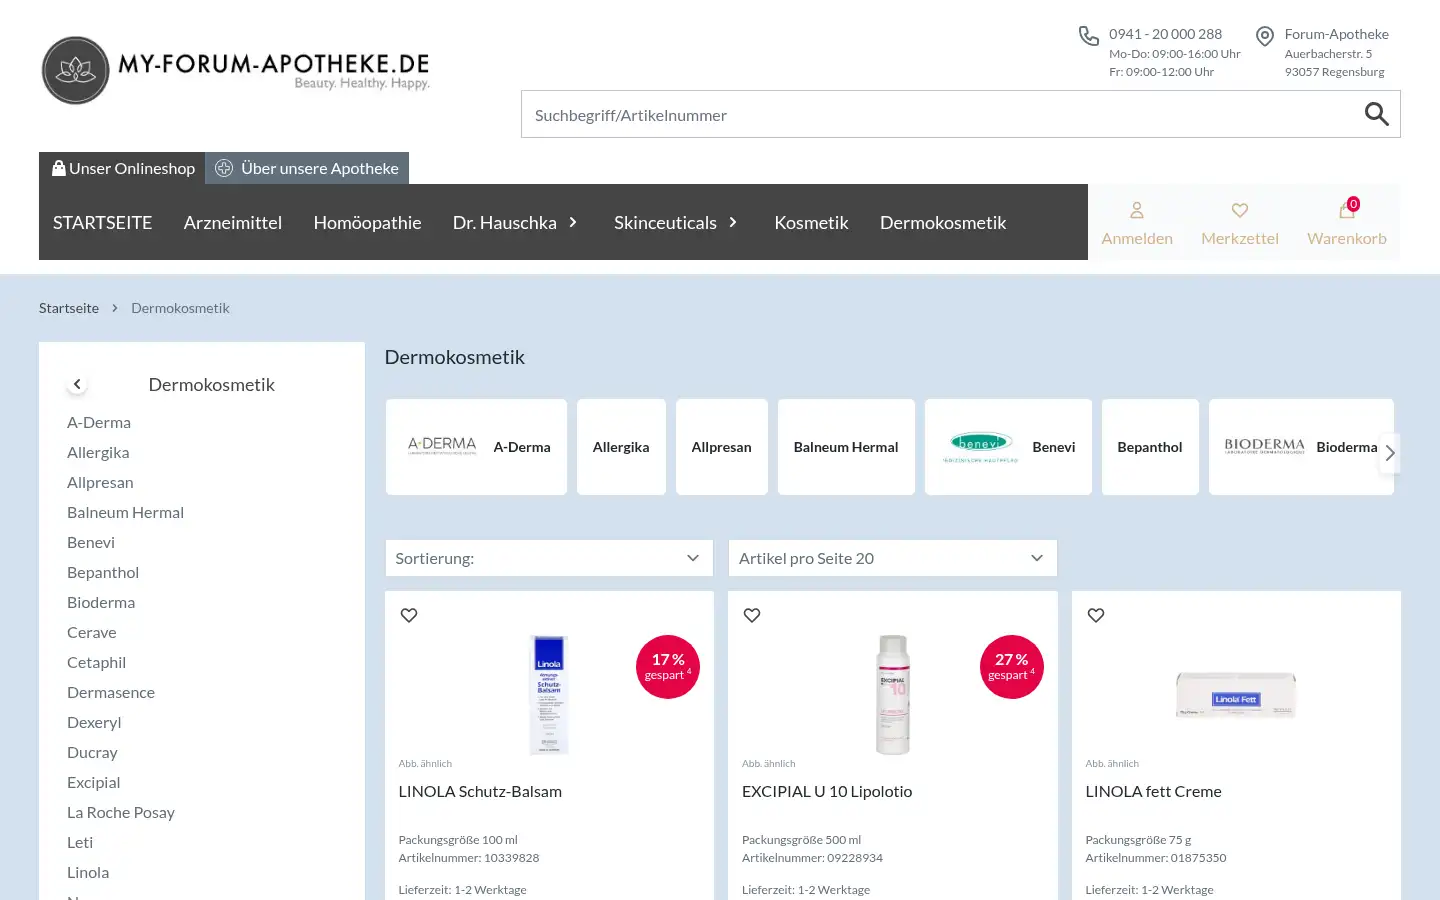Add EXCIPIAL U 10 Lipolotio to wishlist heart

pyautogui.click(x=752, y=615)
